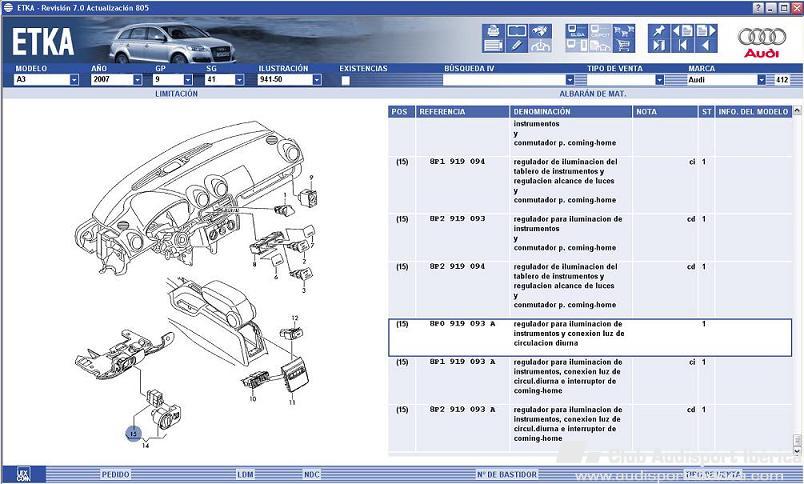The height and width of the screenshot is (484, 804).
Task: Click the pencil edit icon
Action: pos(517,45)
